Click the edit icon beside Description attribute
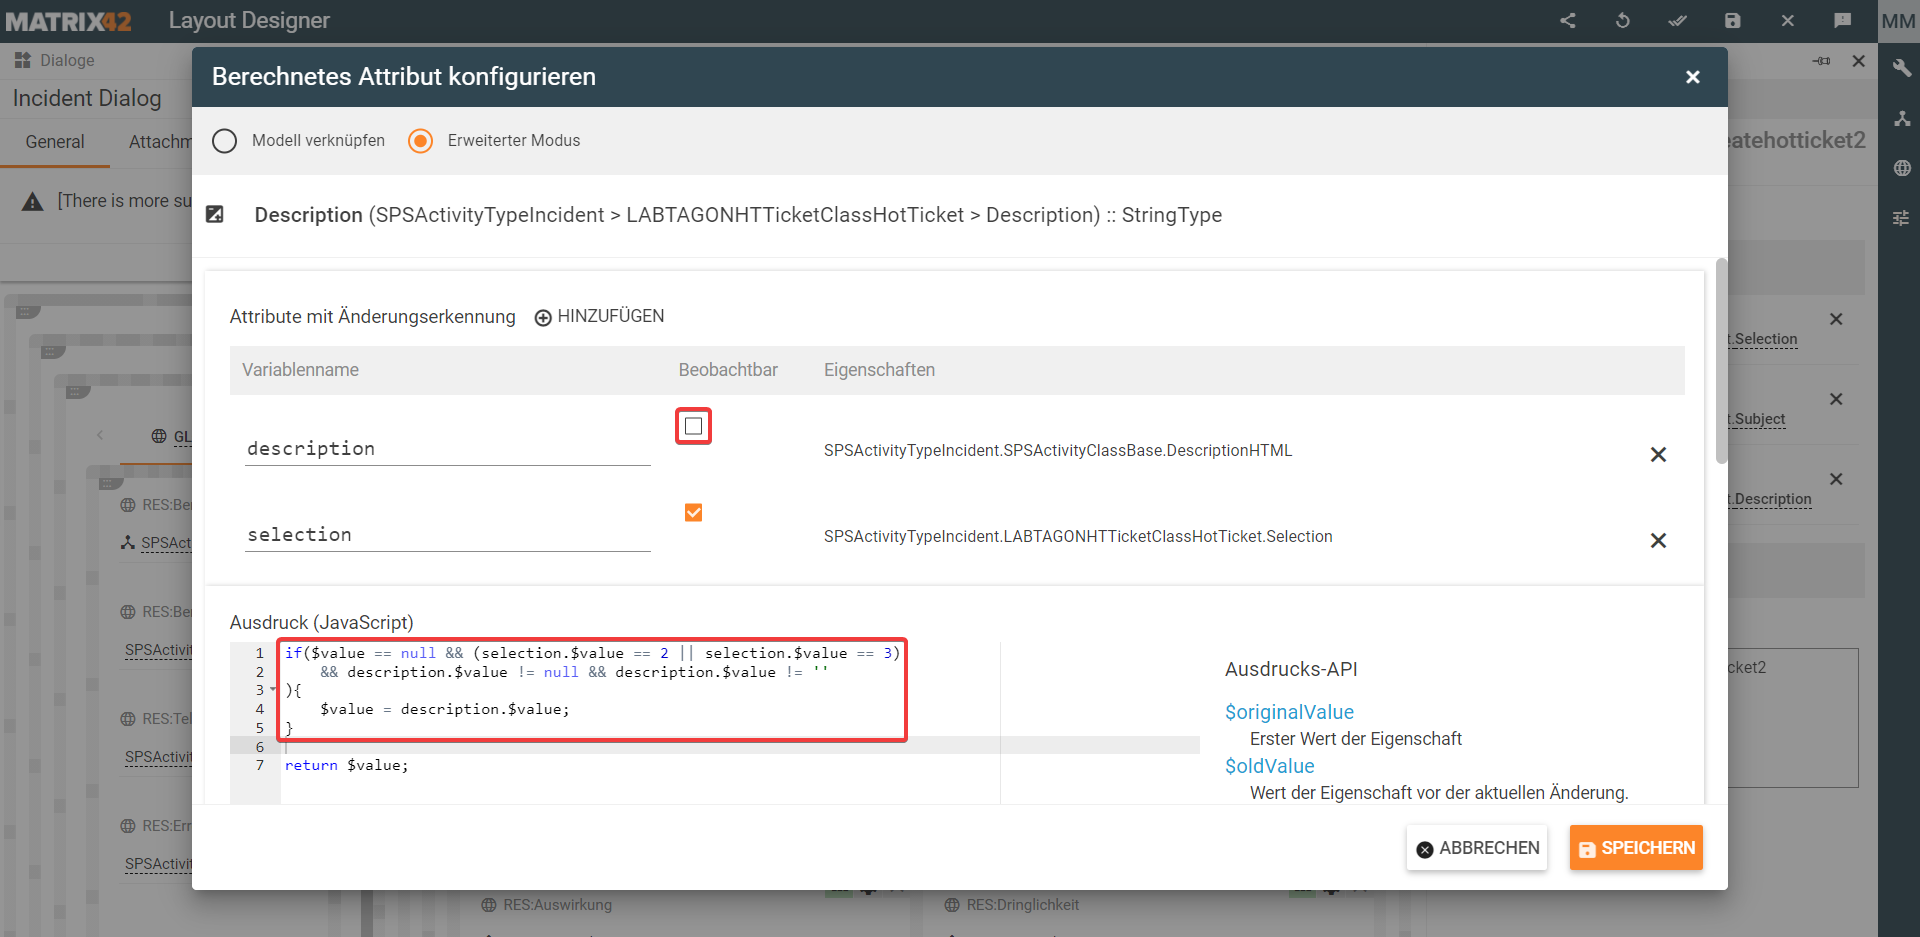 (x=215, y=214)
